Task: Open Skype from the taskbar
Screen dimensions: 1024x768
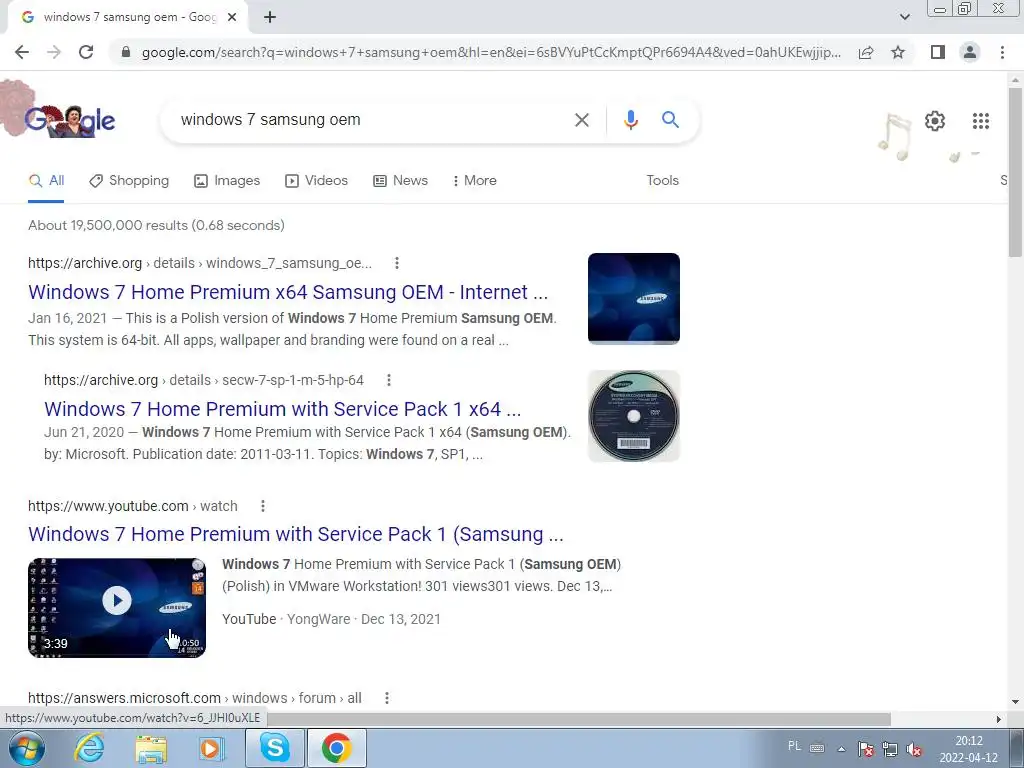Action: (x=275, y=748)
